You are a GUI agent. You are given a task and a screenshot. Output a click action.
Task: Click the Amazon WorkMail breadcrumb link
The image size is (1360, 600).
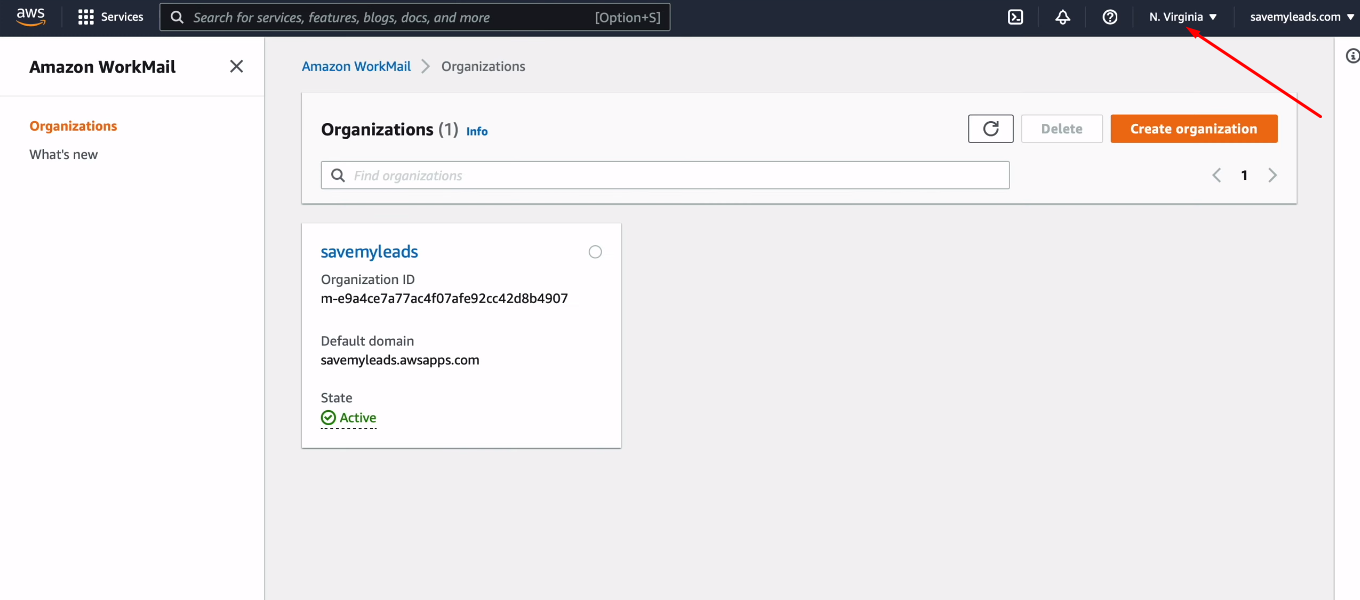coord(356,66)
